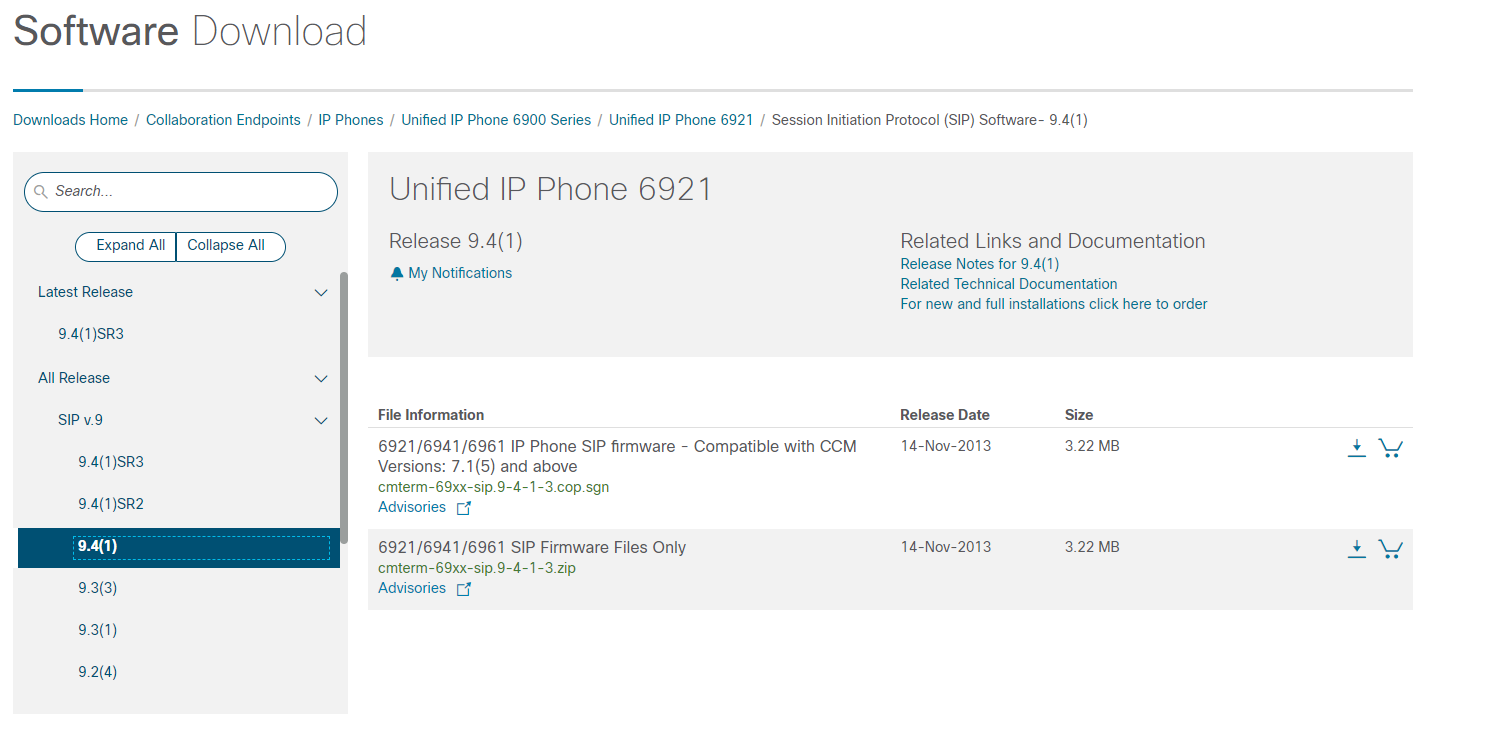The width and height of the screenshot is (1497, 732).
Task: Open IP Phones breadcrumb
Action: pyautogui.click(x=351, y=120)
